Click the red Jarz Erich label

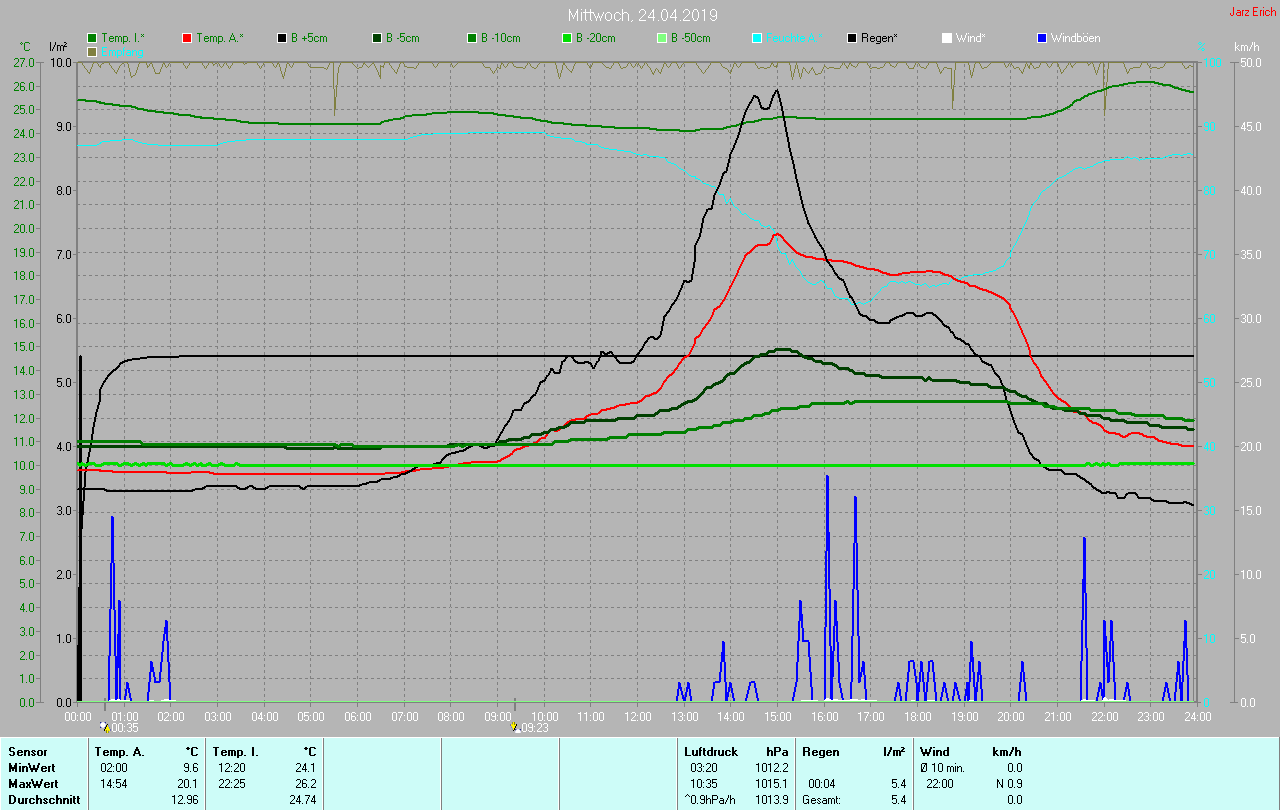point(1251,12)
